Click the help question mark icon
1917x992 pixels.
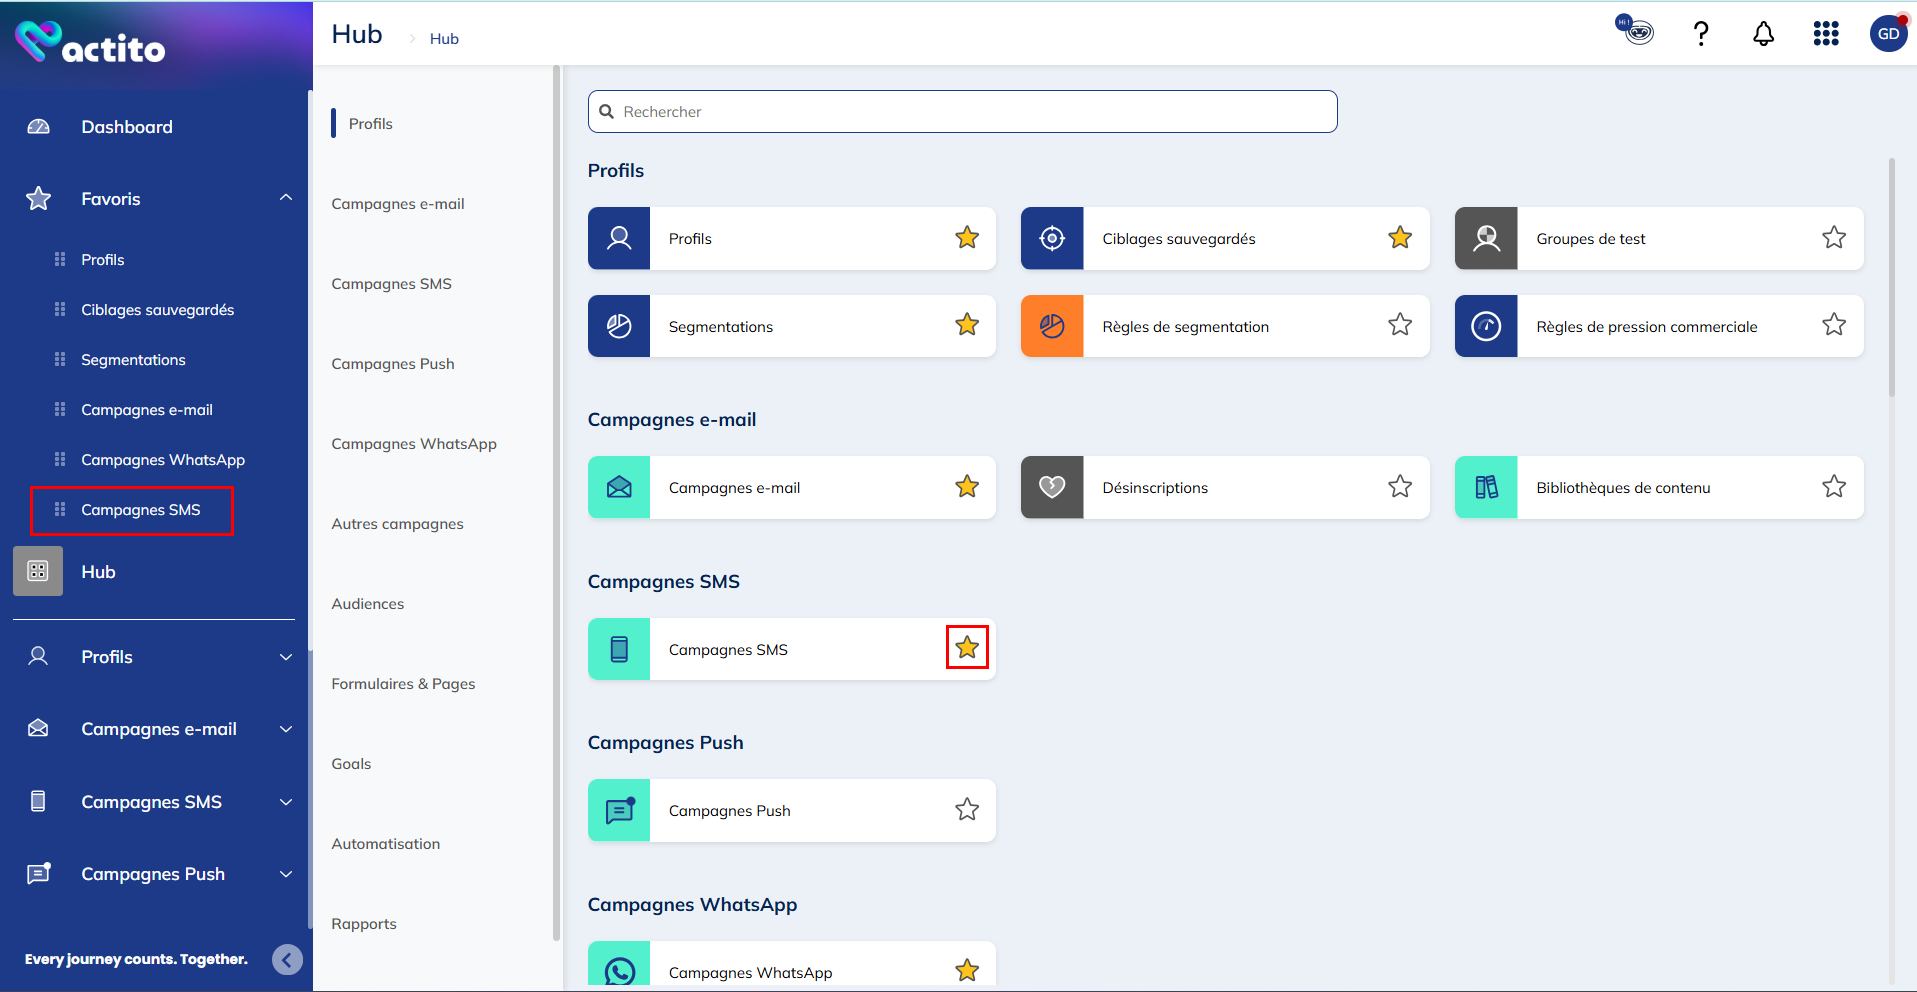pos(1700,34)
